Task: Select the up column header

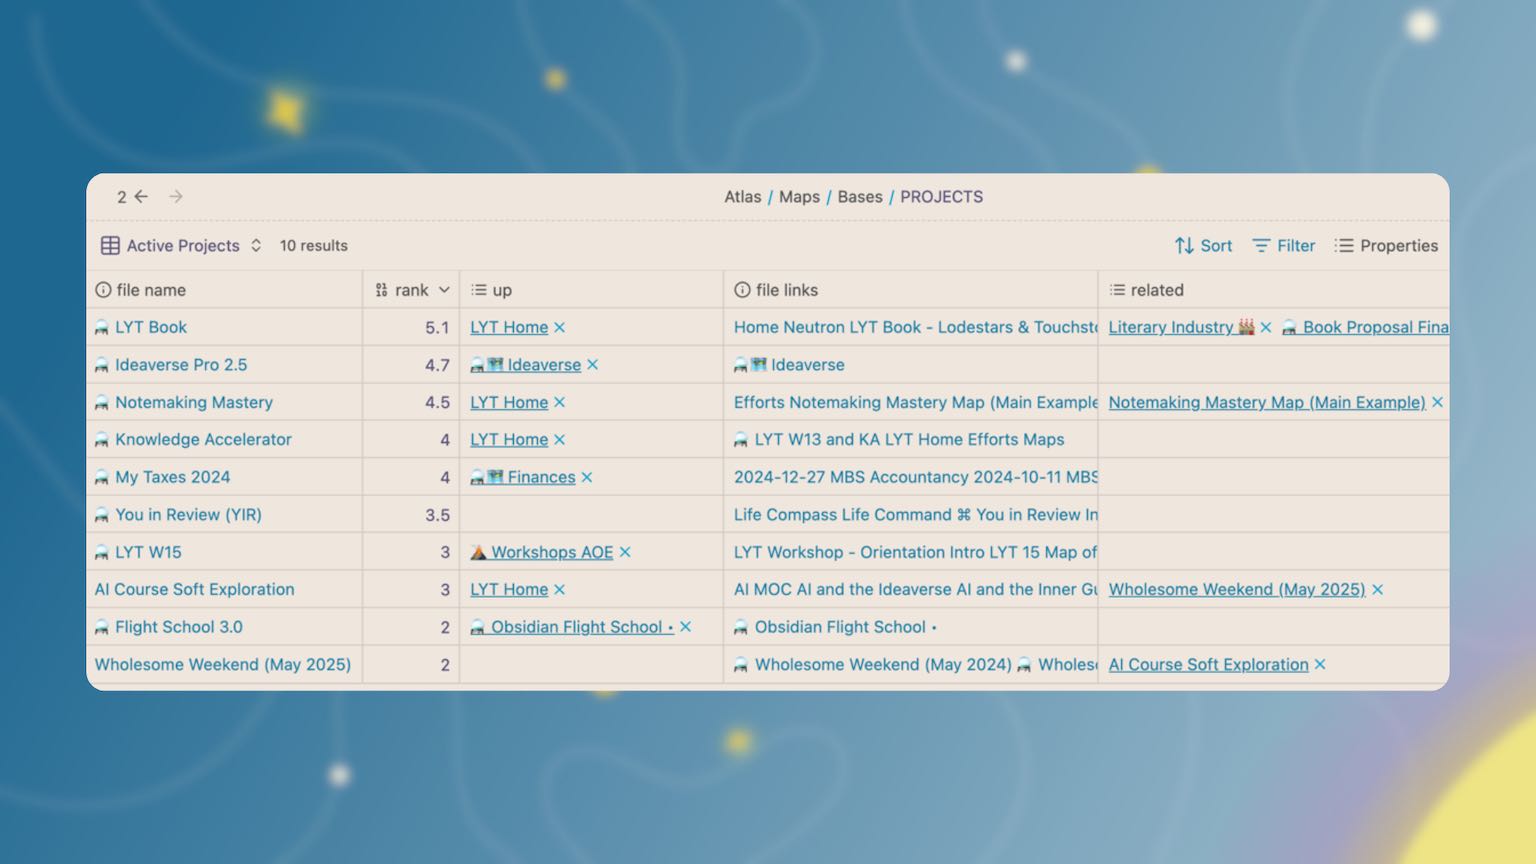Action: pos(591,290)
